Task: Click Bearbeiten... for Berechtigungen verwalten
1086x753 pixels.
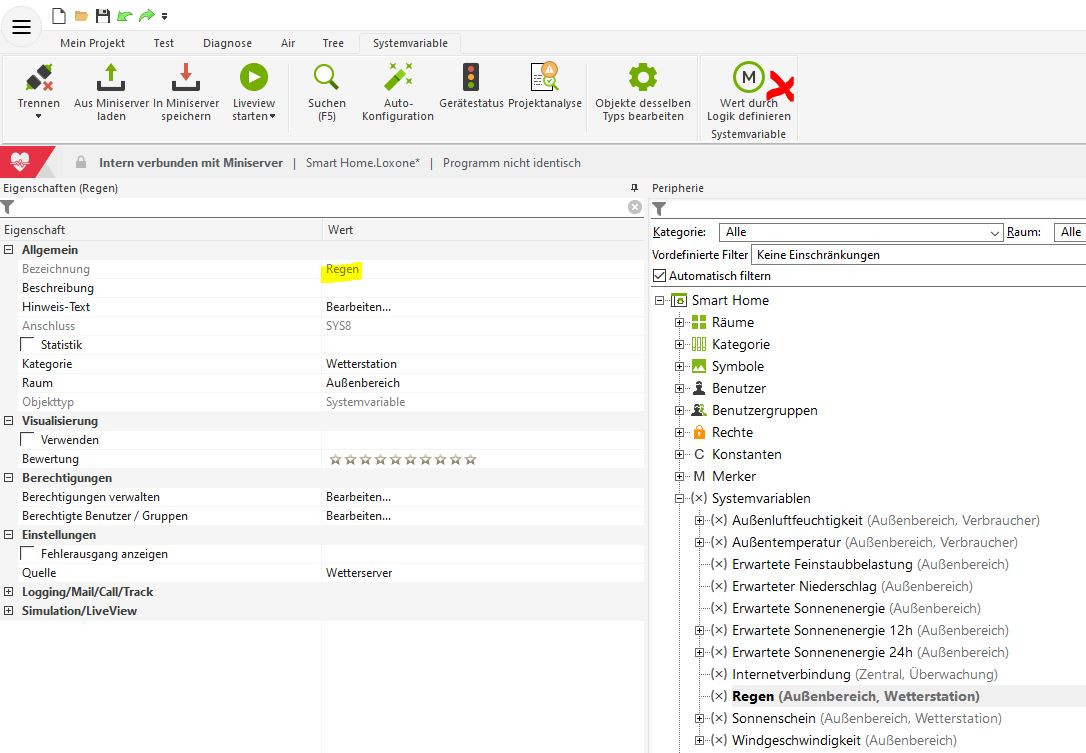Action: pyautogui.click(x=358, y=497)
